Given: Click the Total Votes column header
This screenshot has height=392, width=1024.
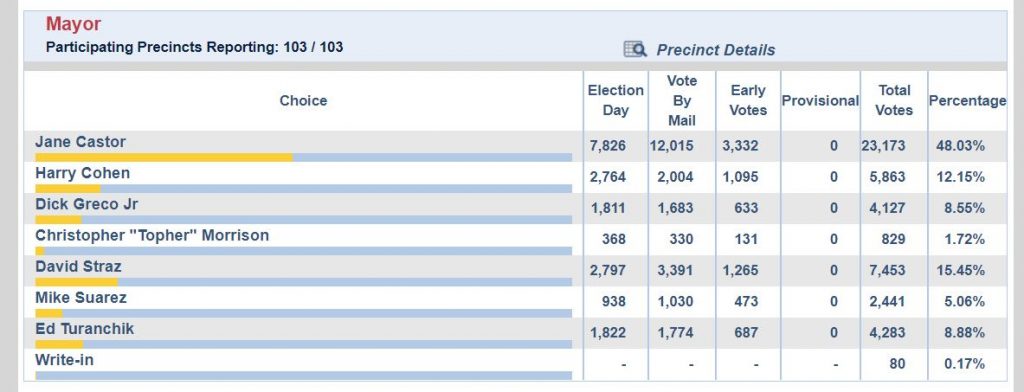Looking at the screenshot, I should pos(894,101).
